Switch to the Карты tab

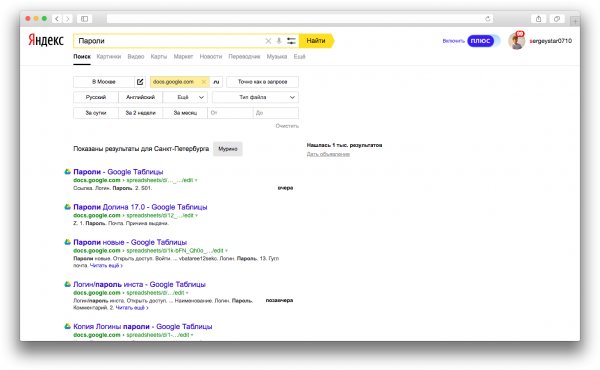[159, 56]
